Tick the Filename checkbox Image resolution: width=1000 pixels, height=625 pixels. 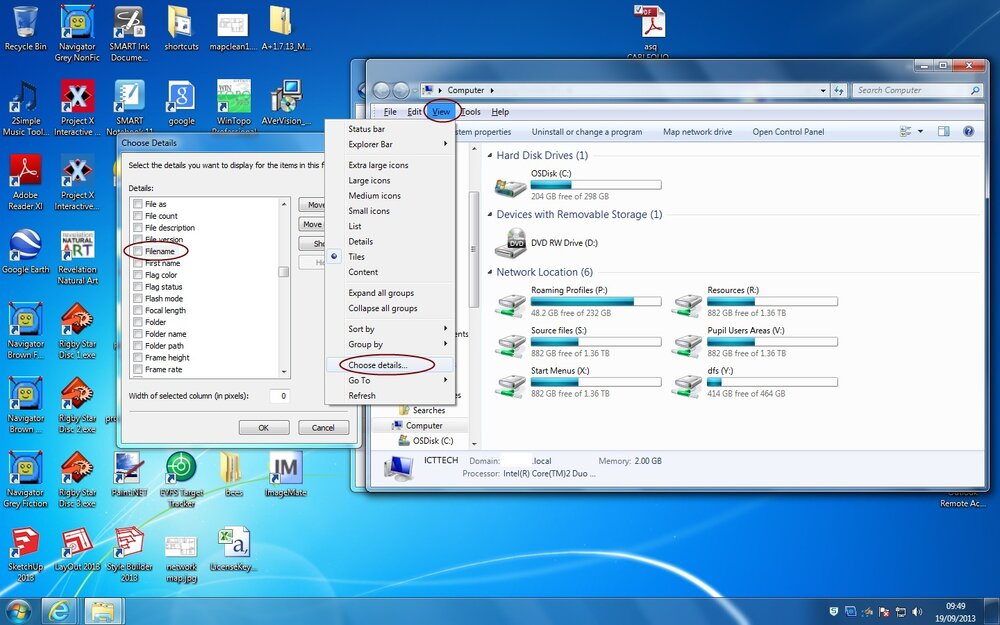(137, 251)
